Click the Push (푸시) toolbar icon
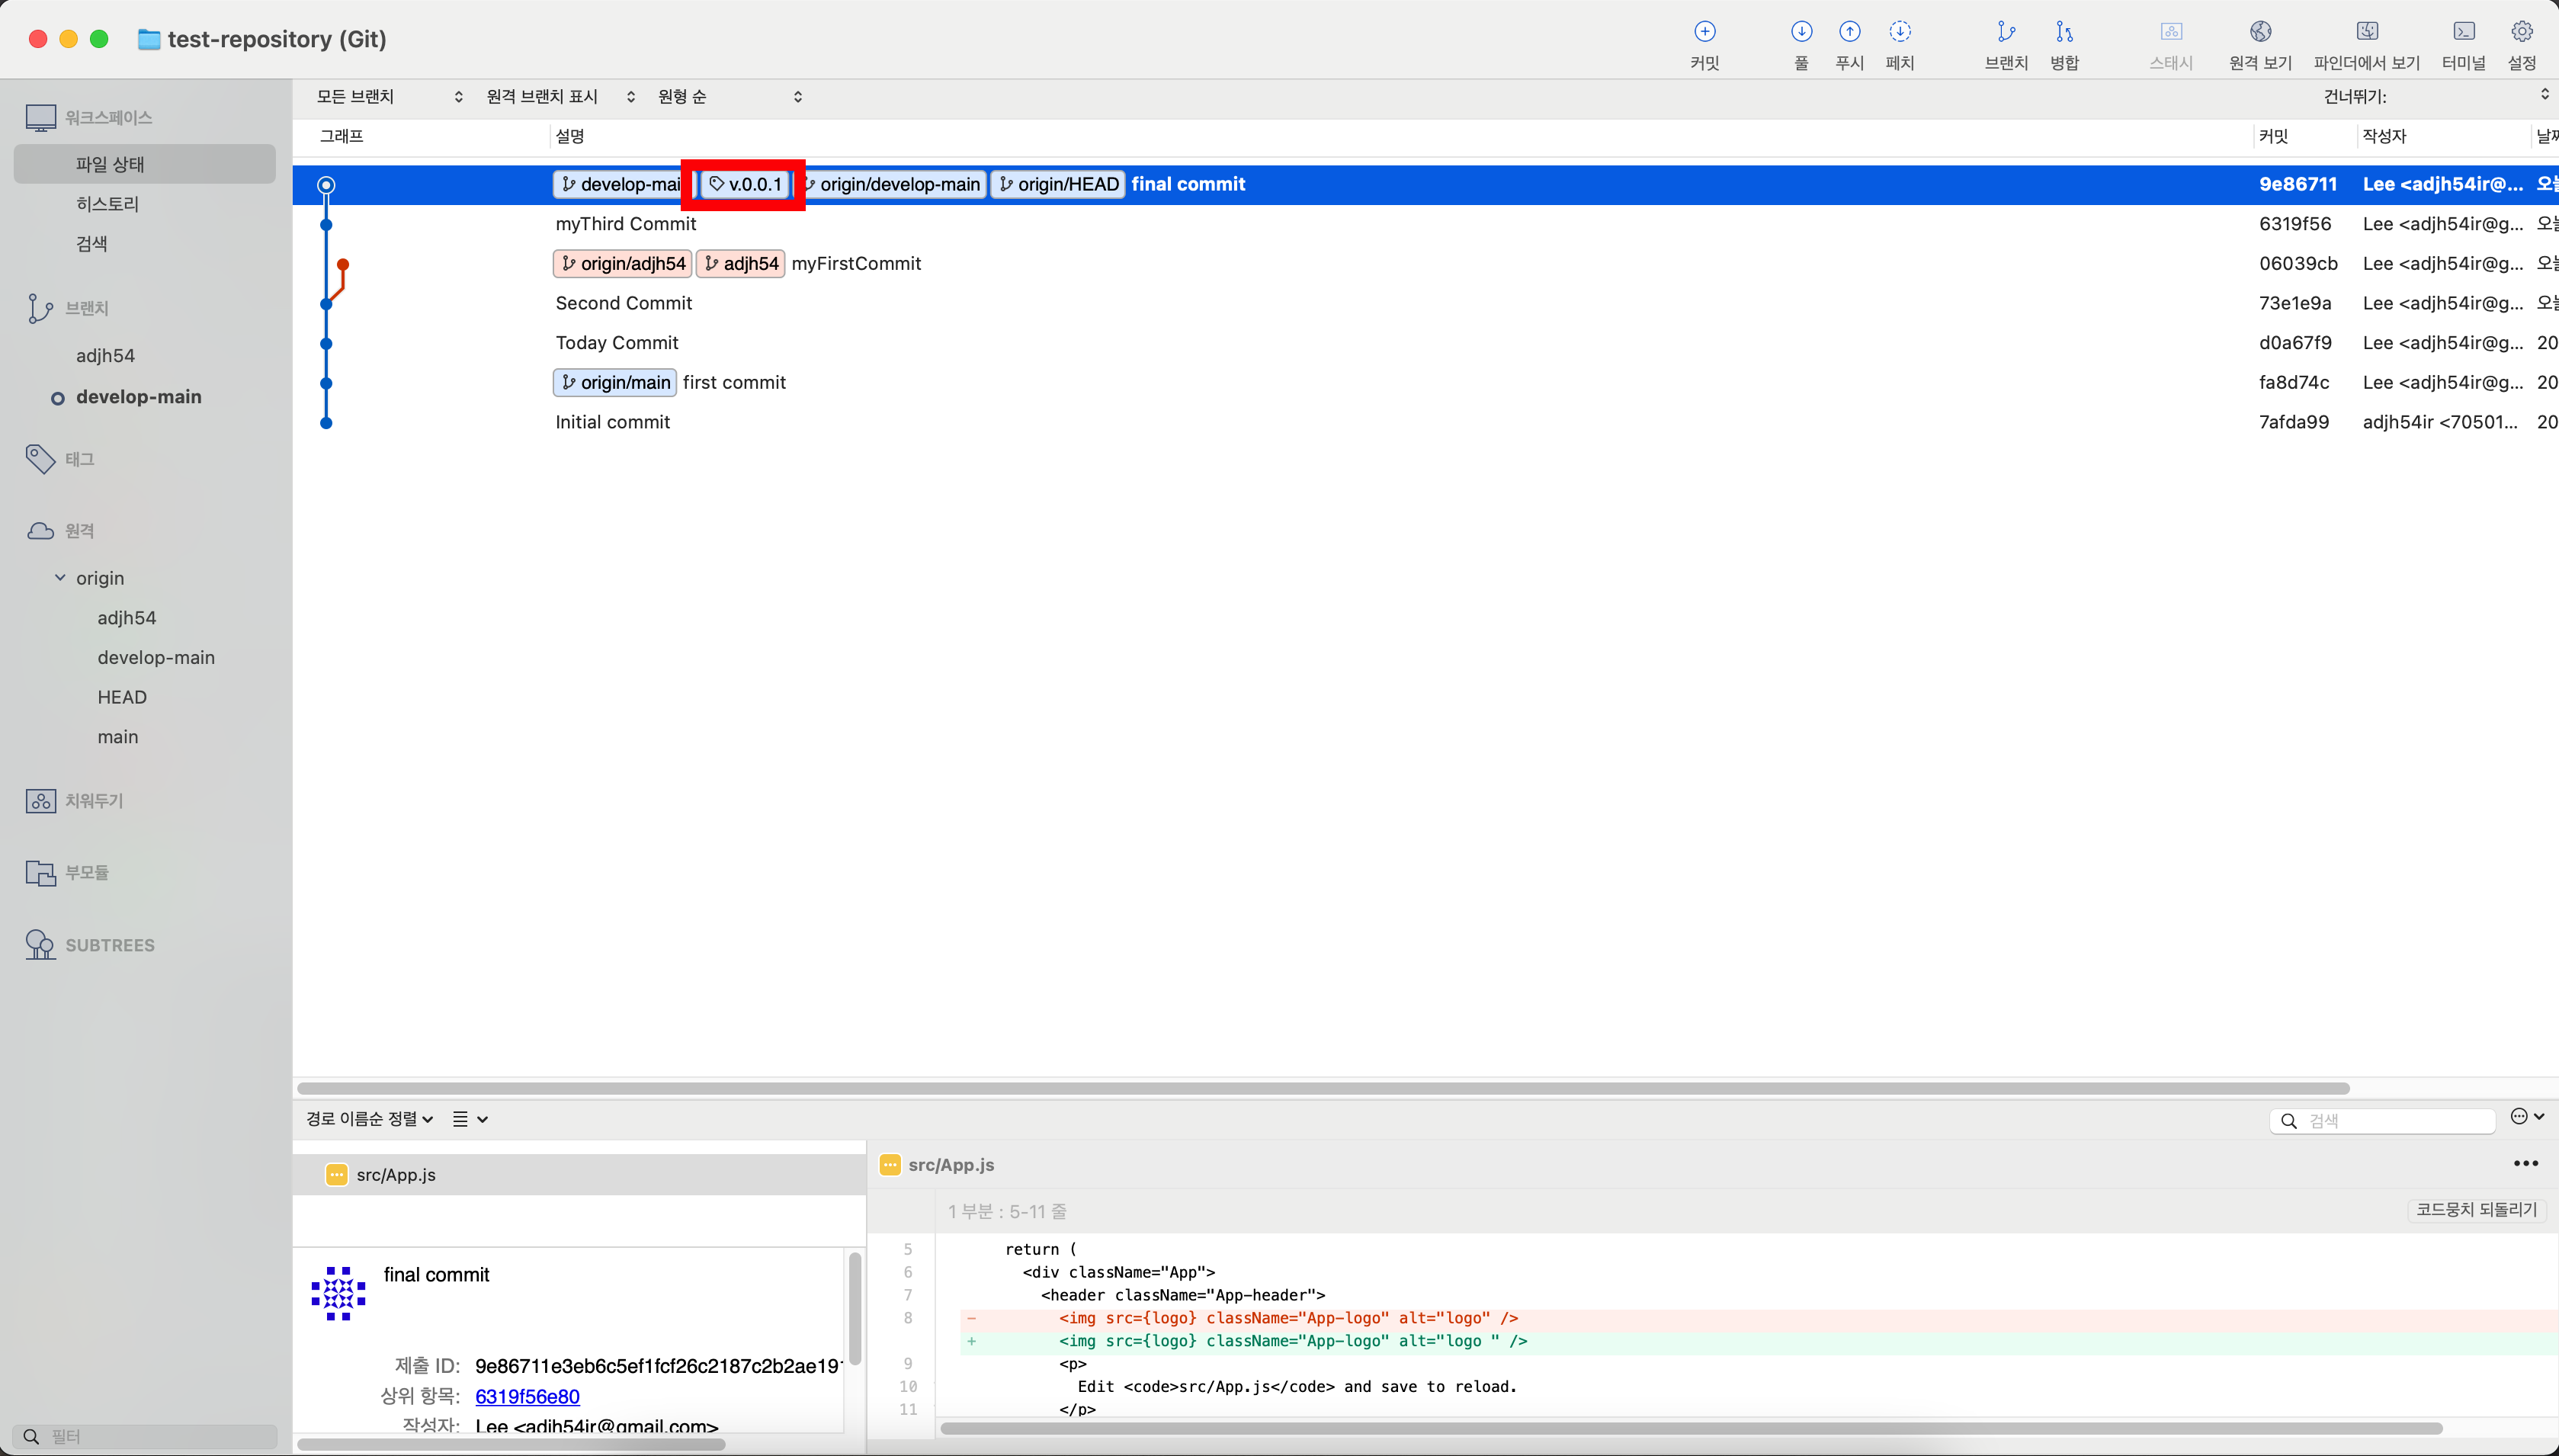This screenshot has height=1456, width=2559. pyautogui.click(x=1849, y=32)
